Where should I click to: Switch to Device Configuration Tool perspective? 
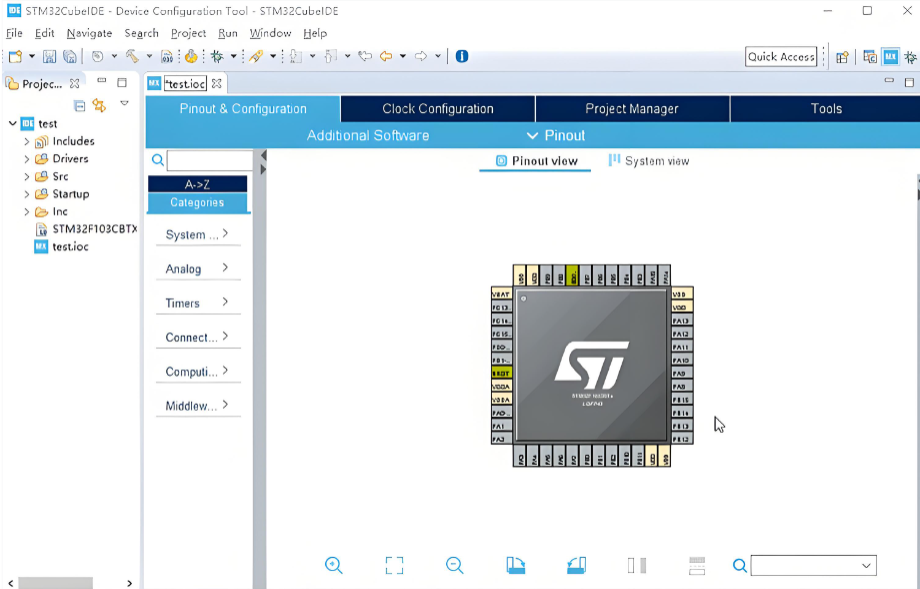(891, 57)
